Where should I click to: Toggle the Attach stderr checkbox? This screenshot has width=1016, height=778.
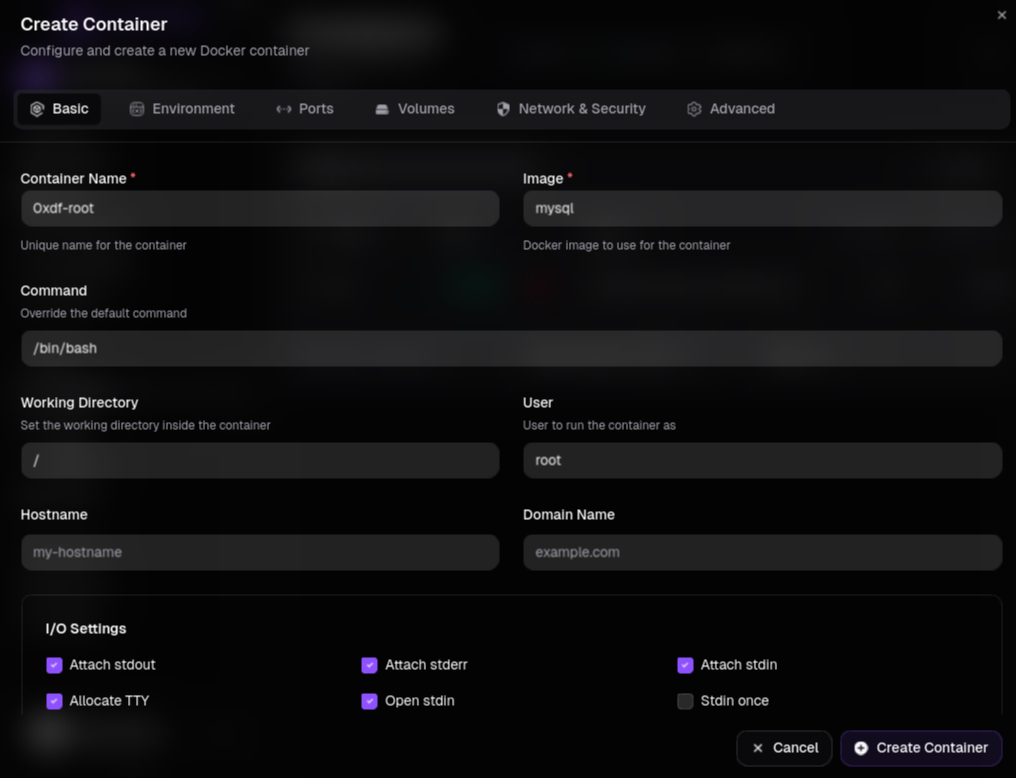(x=369, y=665)
